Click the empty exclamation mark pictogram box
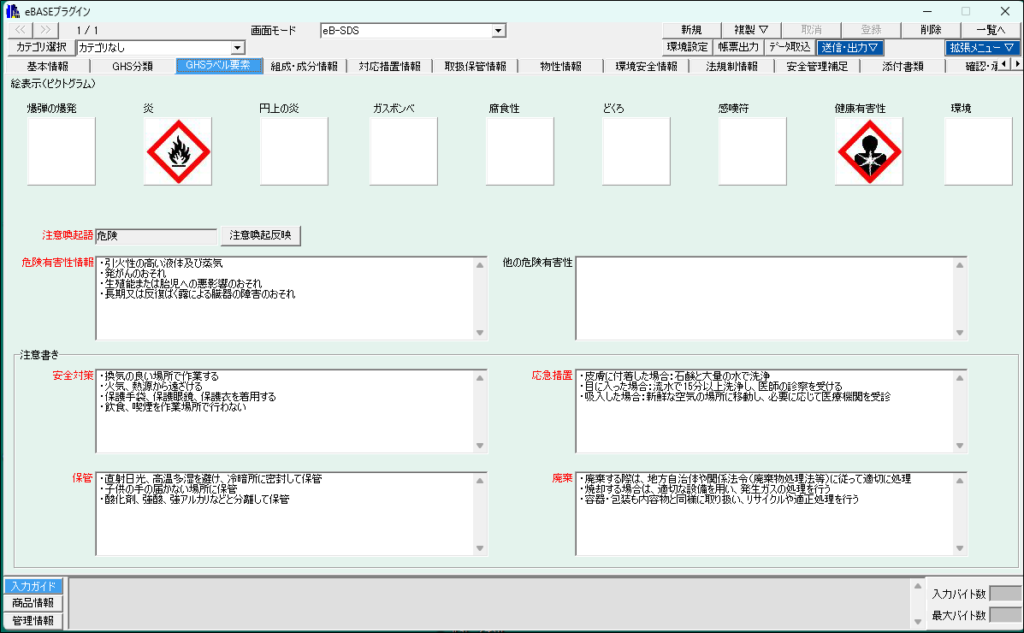 tap(752, 151)
